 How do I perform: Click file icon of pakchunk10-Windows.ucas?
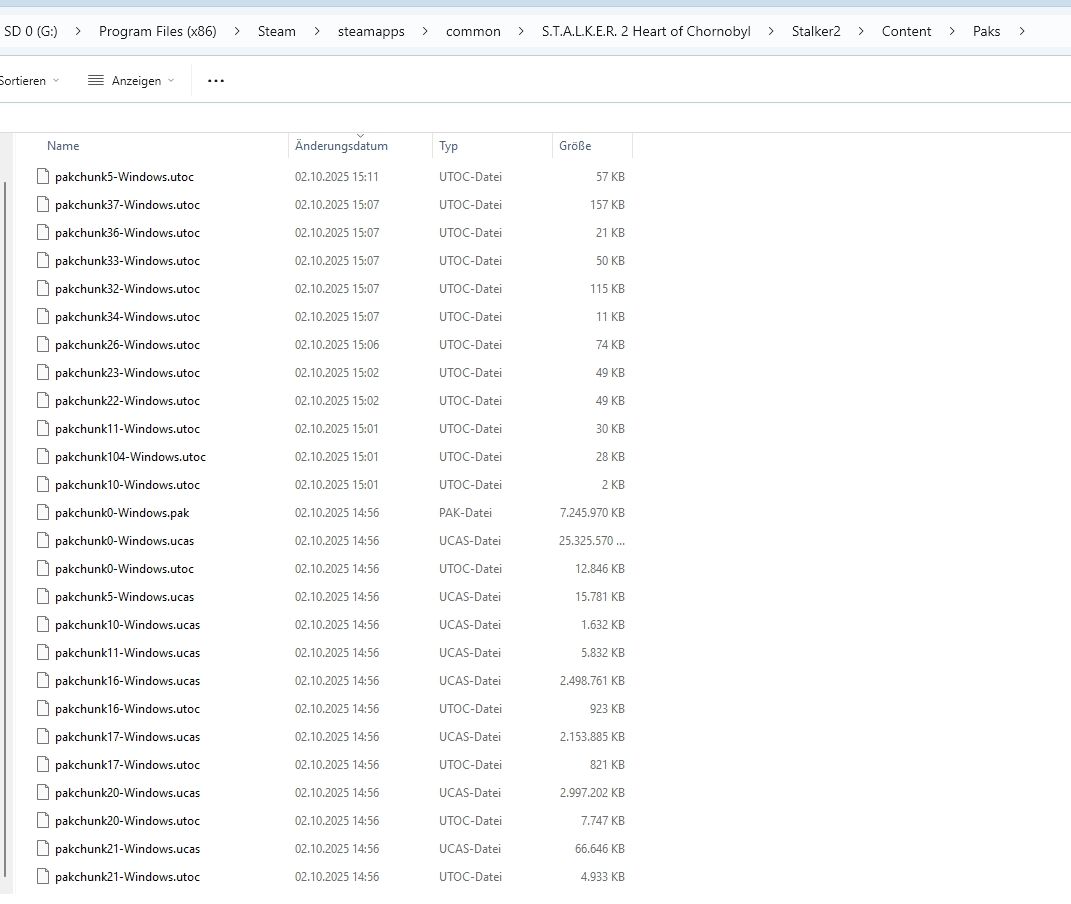43,624
